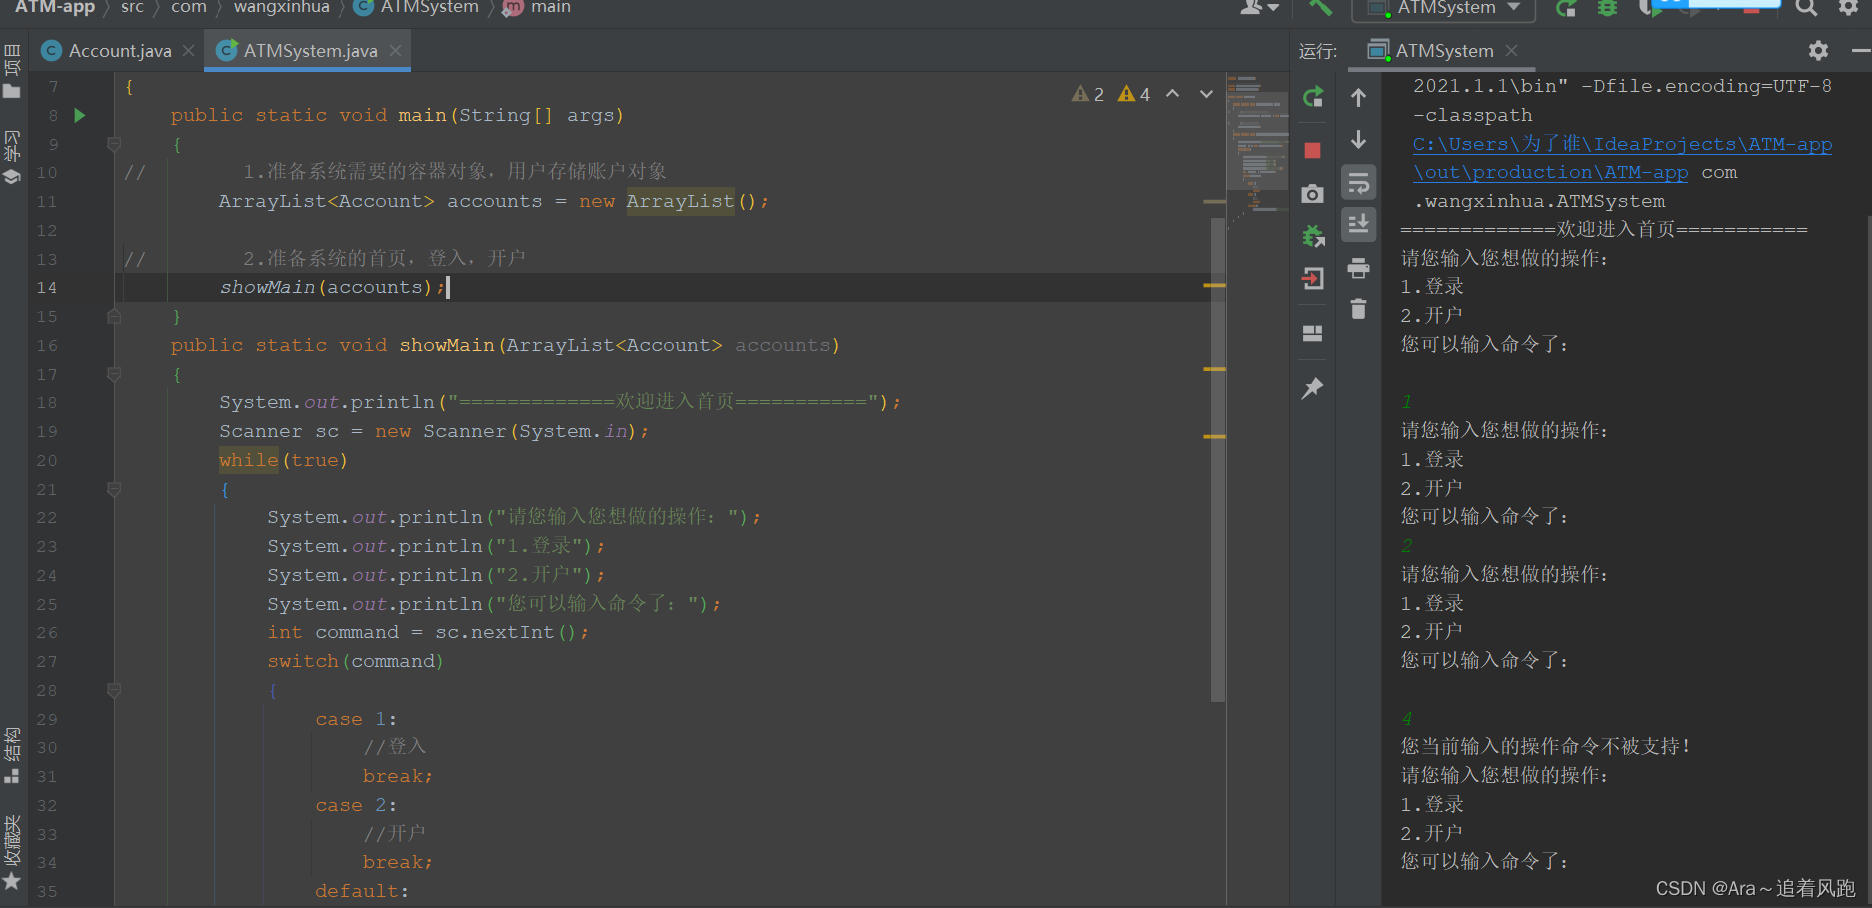Collapse the main method code fold
This screenshot has width=1872, height=908.
113,144
